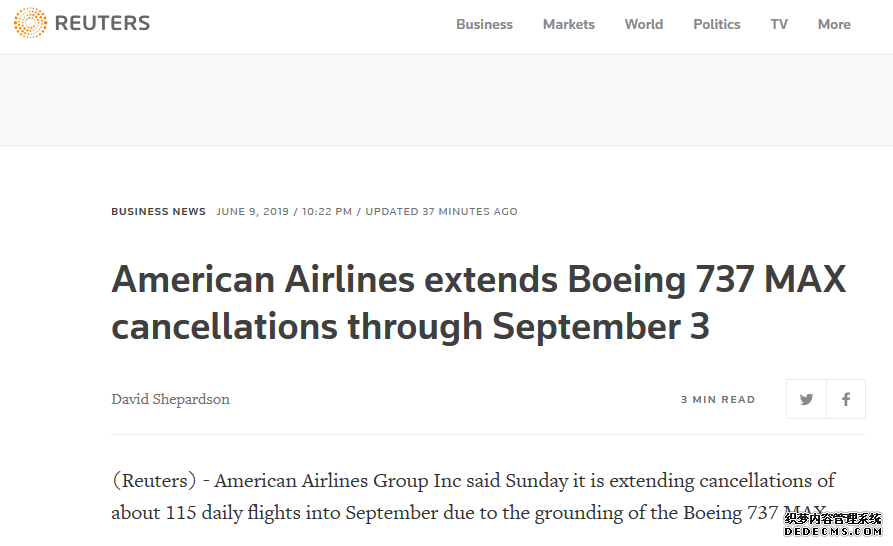The height and width of the screenshot is (546, 893).
Task: Navigate to the Politics section
Action: 716,24
